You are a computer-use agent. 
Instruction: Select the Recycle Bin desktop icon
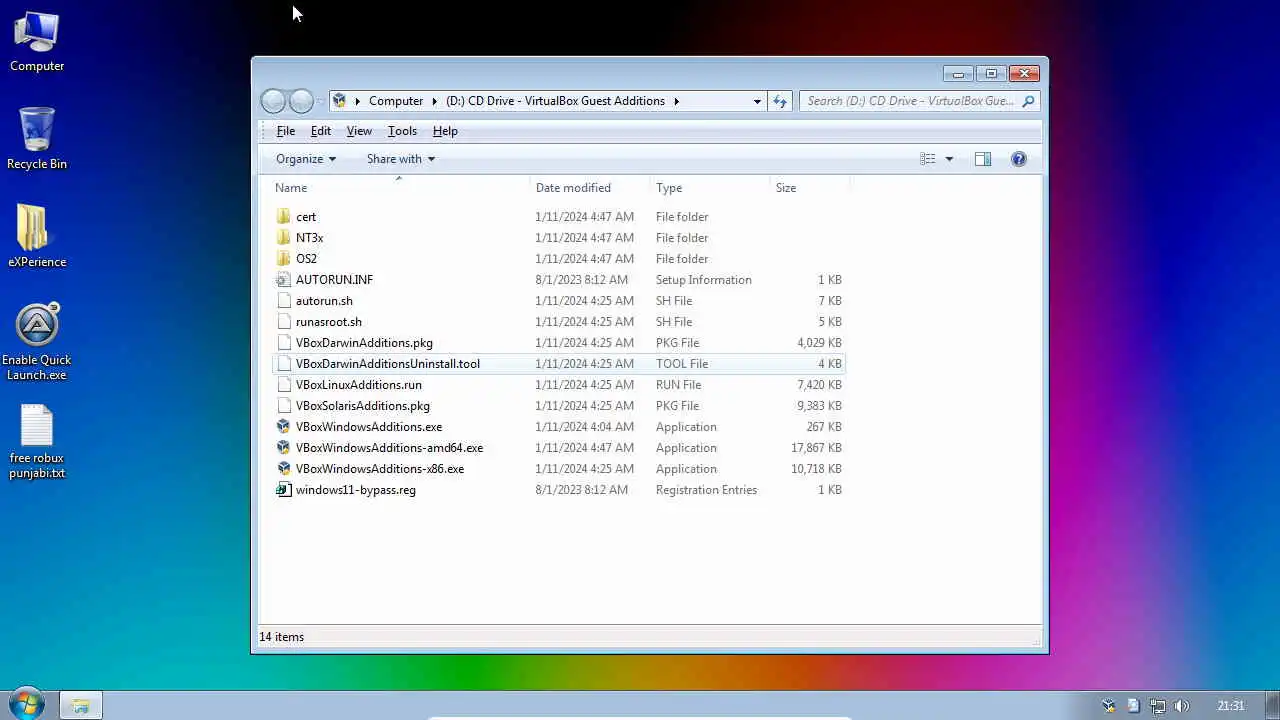[x=37, y=138]
